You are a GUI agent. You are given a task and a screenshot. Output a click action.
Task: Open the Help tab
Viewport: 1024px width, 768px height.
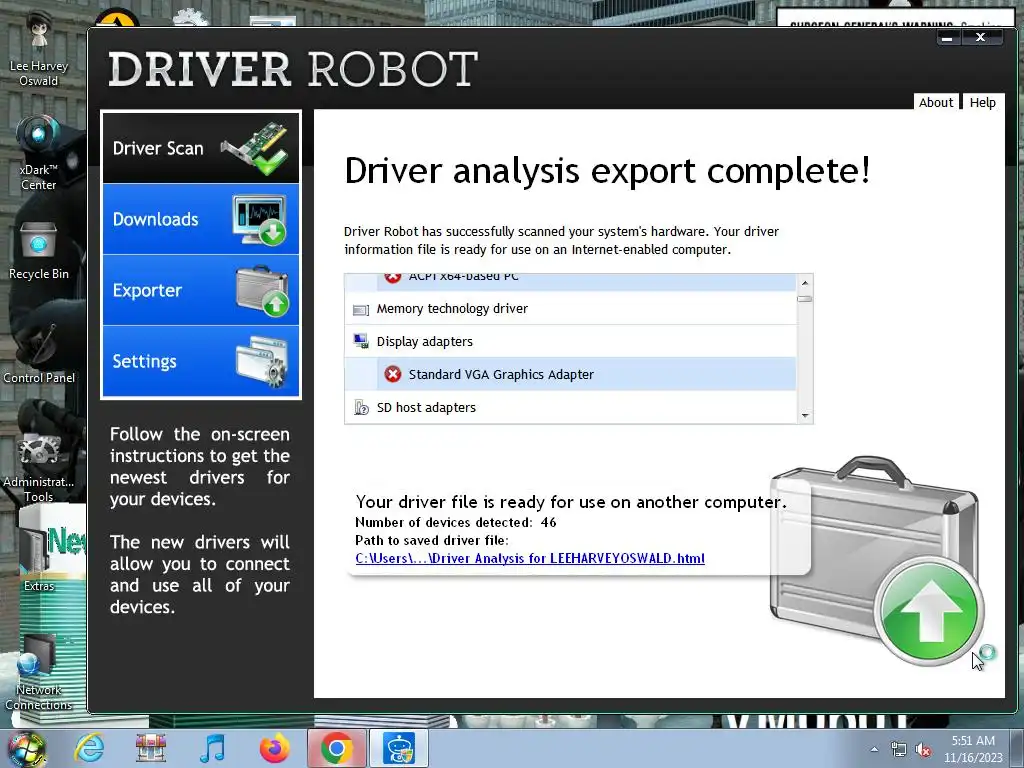point(982,103)
